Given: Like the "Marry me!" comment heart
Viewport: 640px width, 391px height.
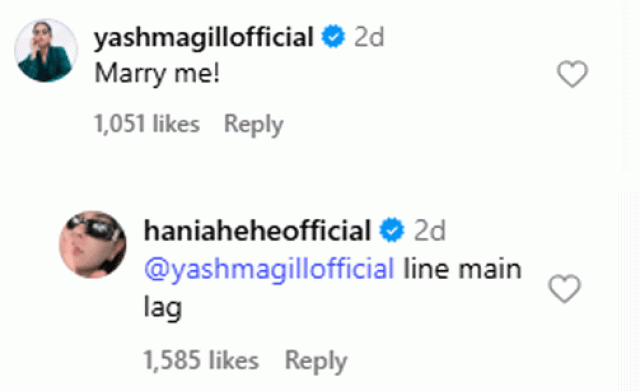Looking at the screenshot, I should click(572, 74).
